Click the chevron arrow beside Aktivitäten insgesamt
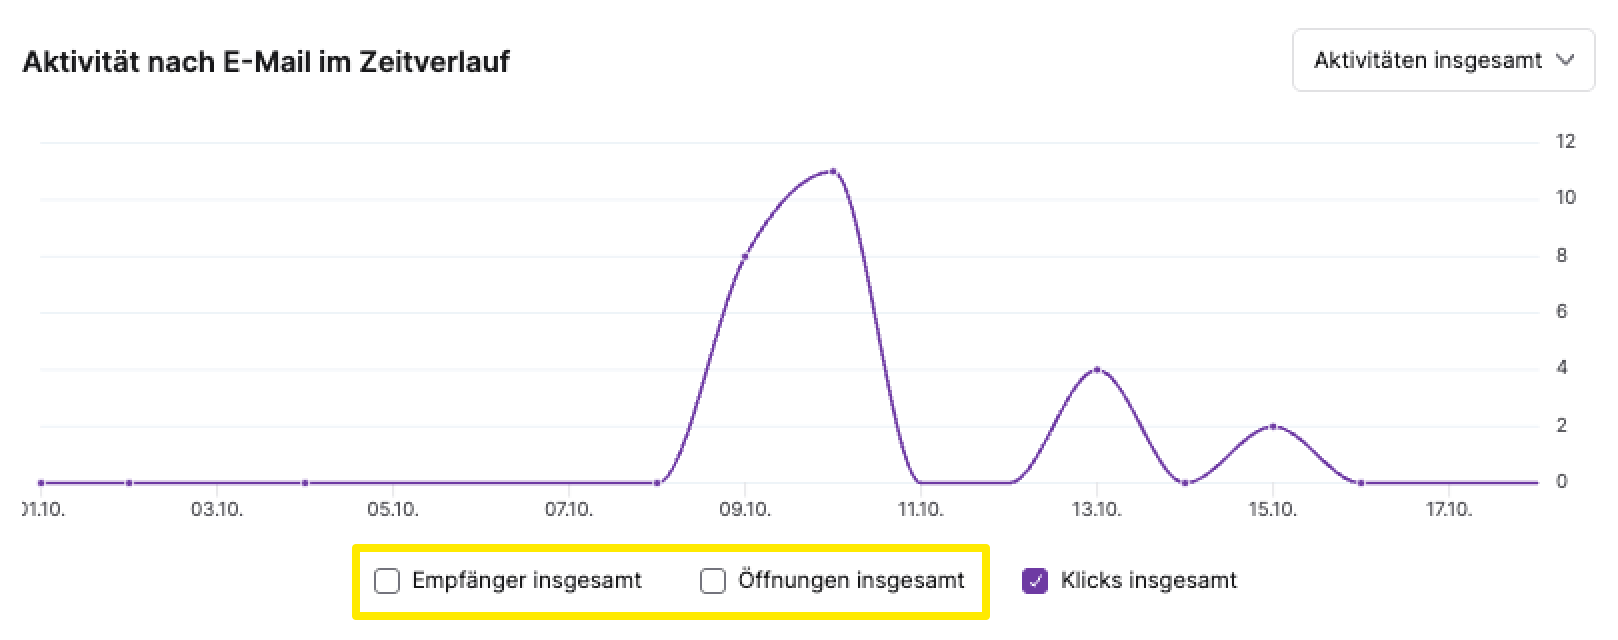The height and width of the screenshot is (640, 1618). pos(1566,61)
